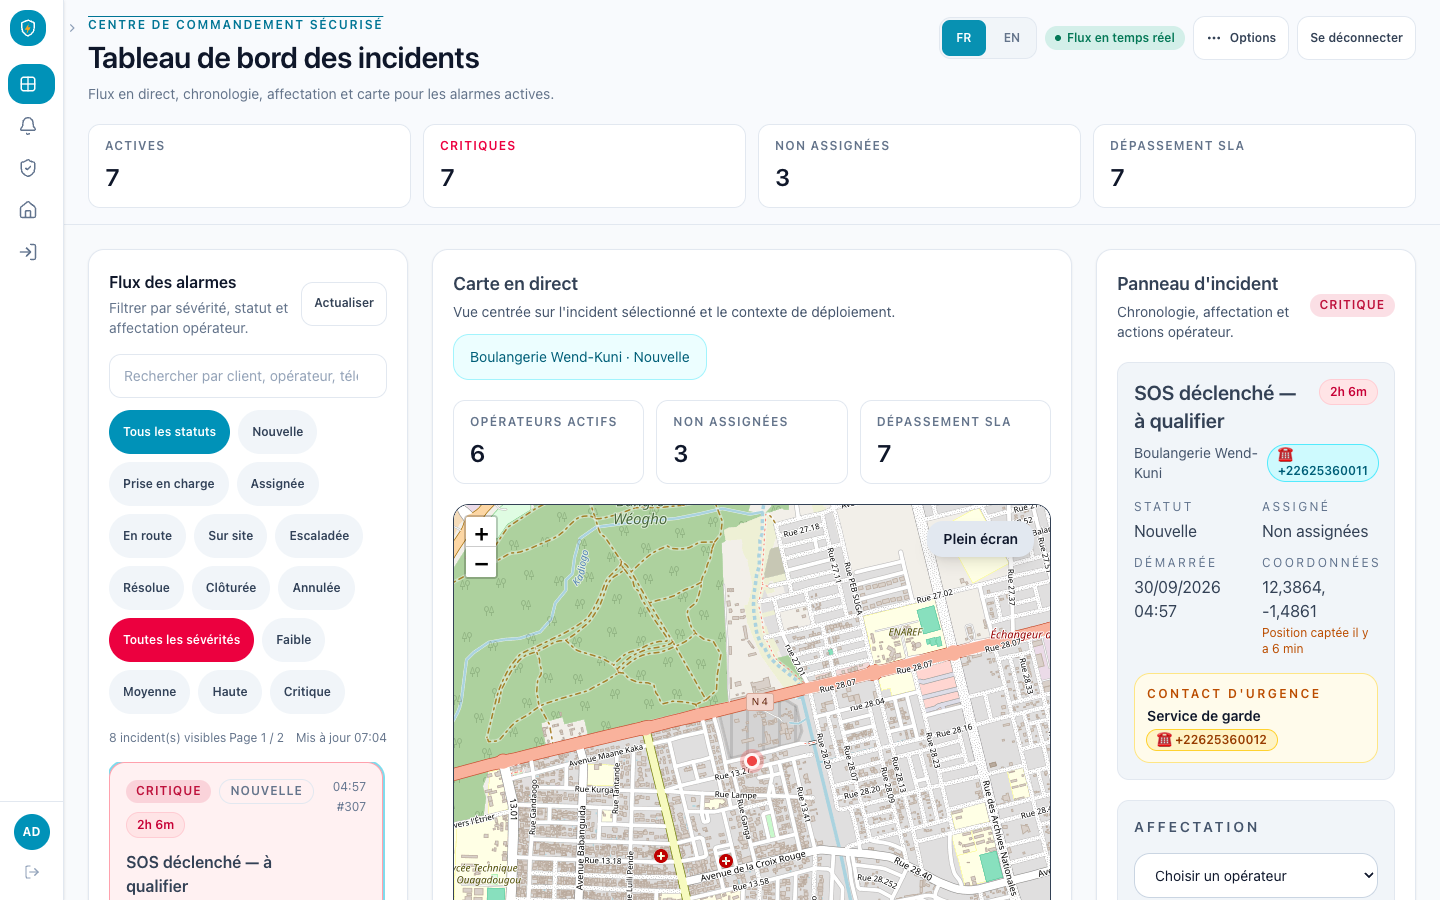Click the sidebar login arrow icon
Screen dimensions: 1440x900
point(28,252)
